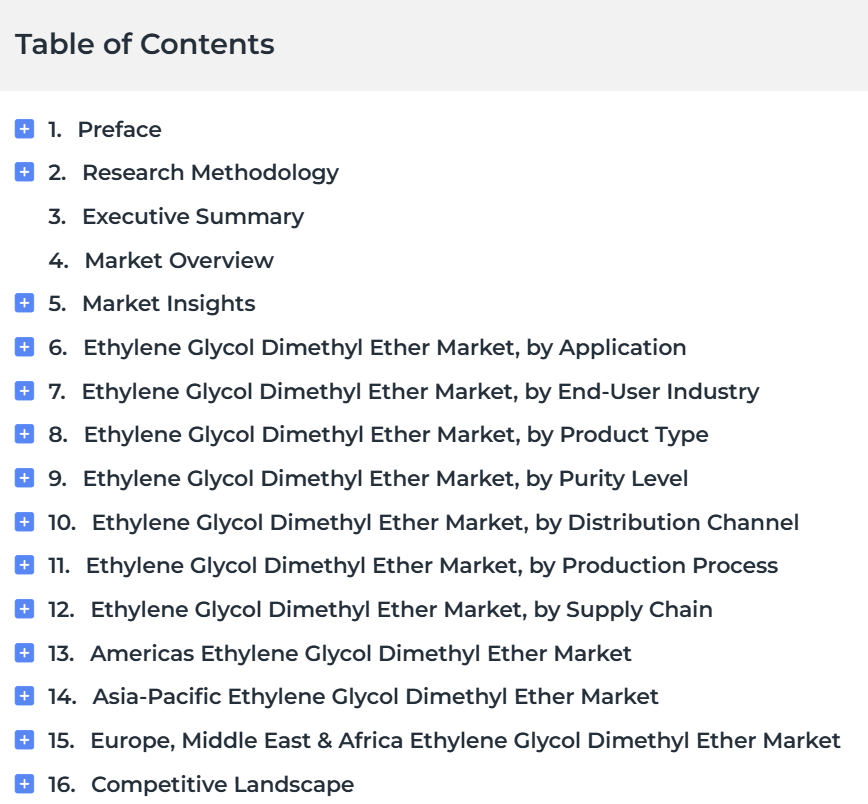
Task: Expand plus icon for Europe, Middle East & Africa
Action: coord(24,739)
